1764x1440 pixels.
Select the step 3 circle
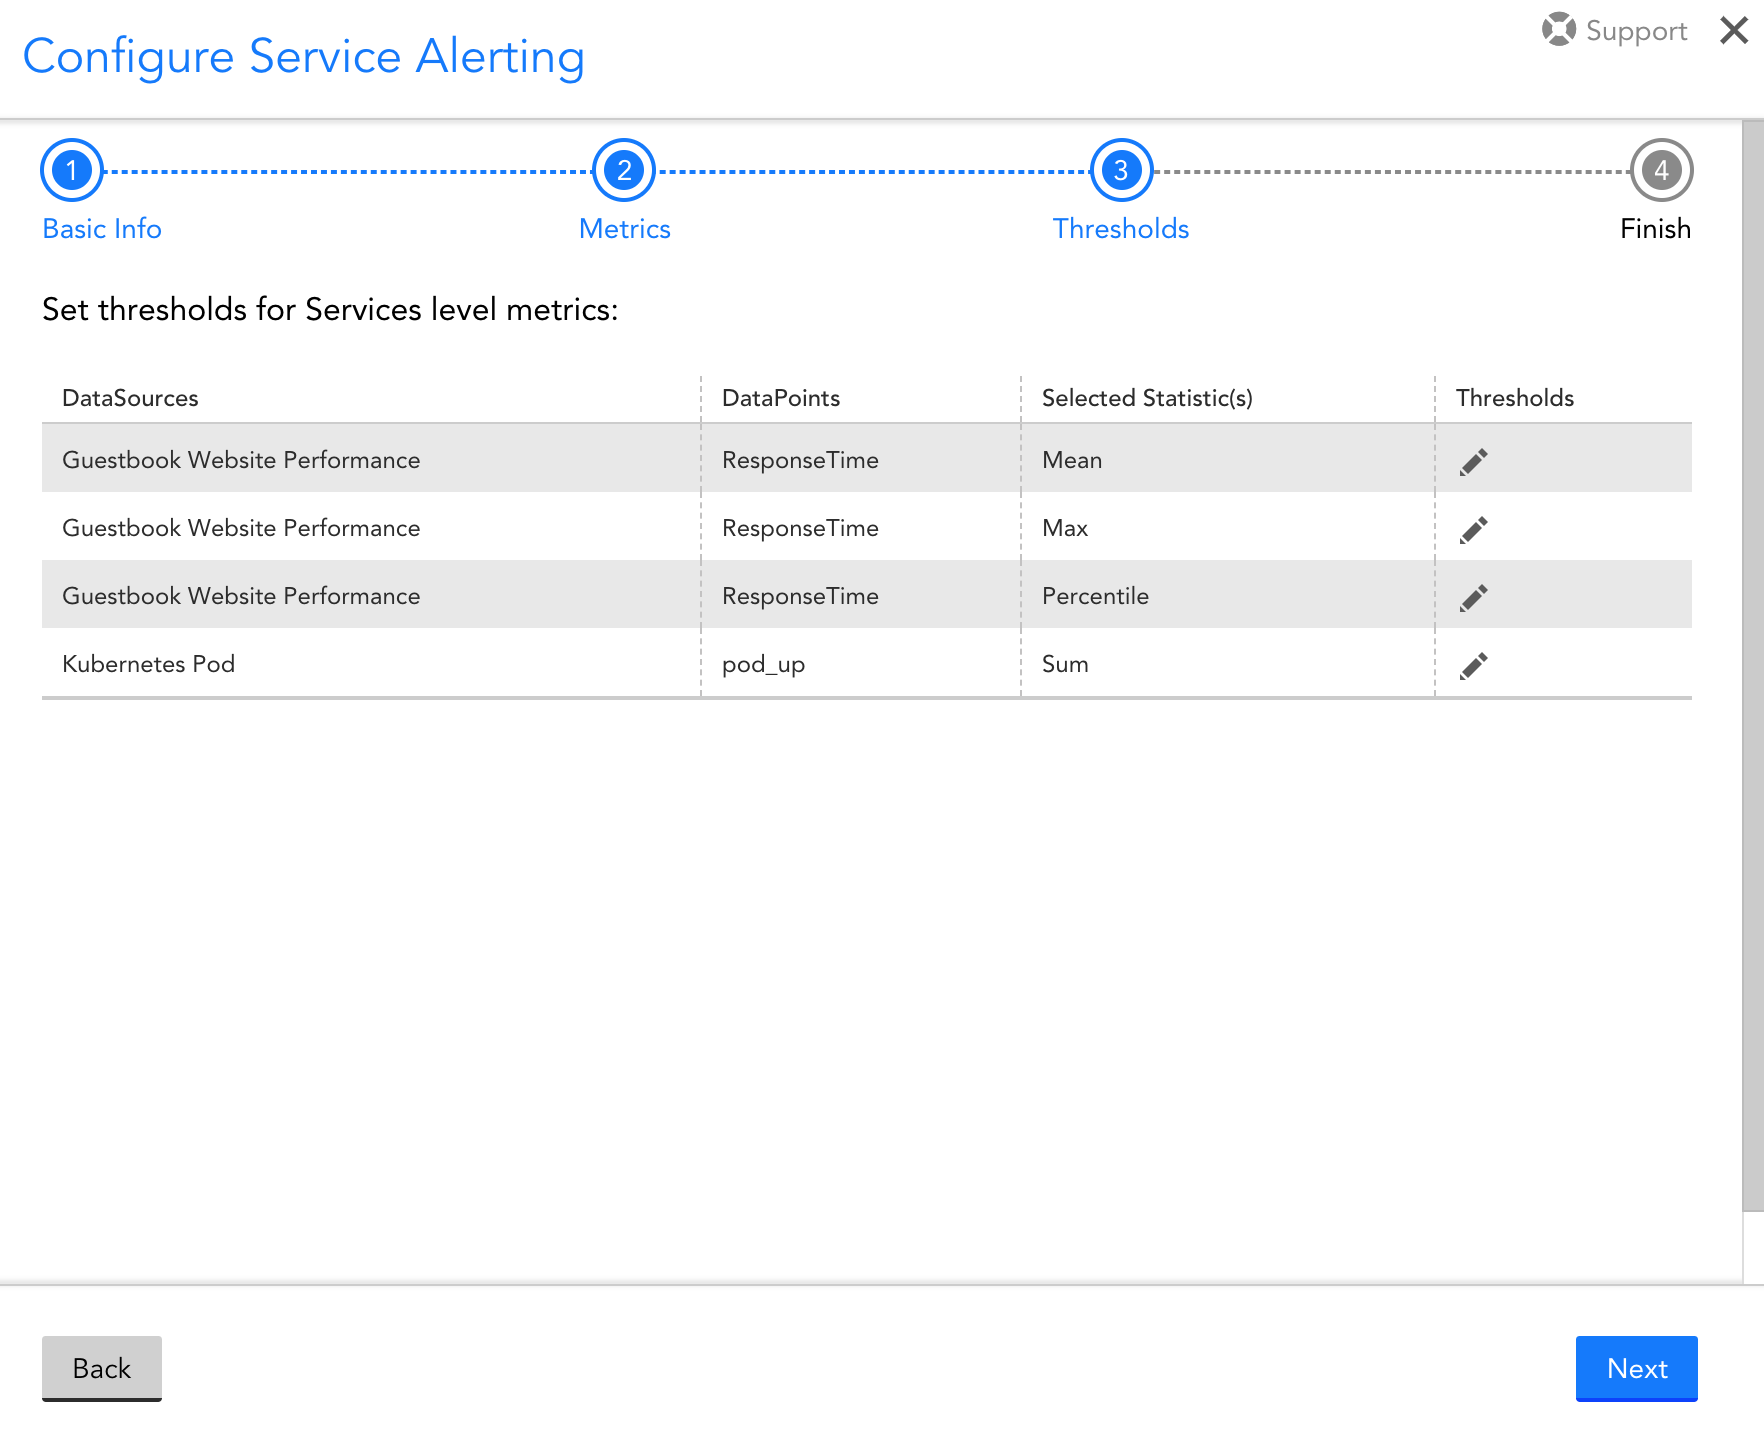1121,171
